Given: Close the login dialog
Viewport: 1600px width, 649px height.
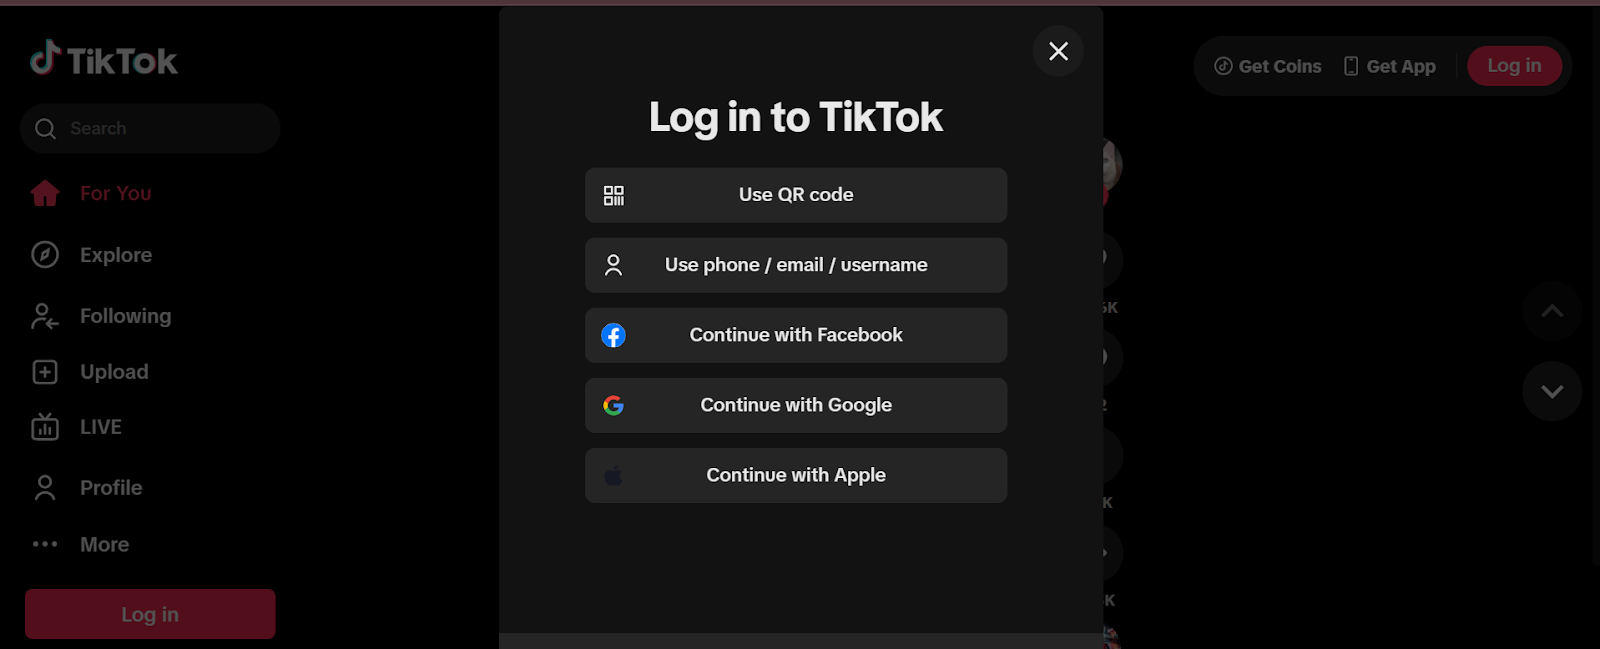Looking at the screenshot, I should tap(1058, 51).
